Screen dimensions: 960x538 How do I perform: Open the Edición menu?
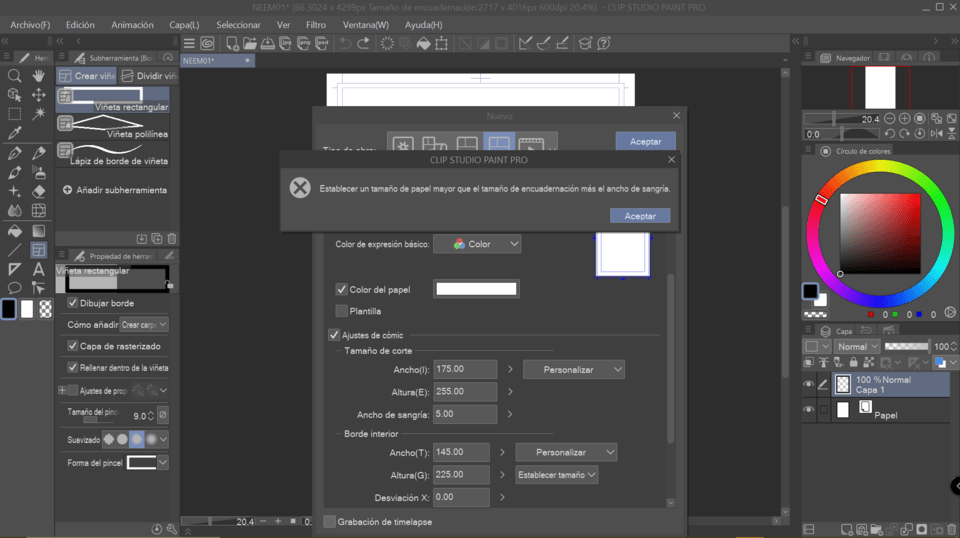tap(80, 24)
